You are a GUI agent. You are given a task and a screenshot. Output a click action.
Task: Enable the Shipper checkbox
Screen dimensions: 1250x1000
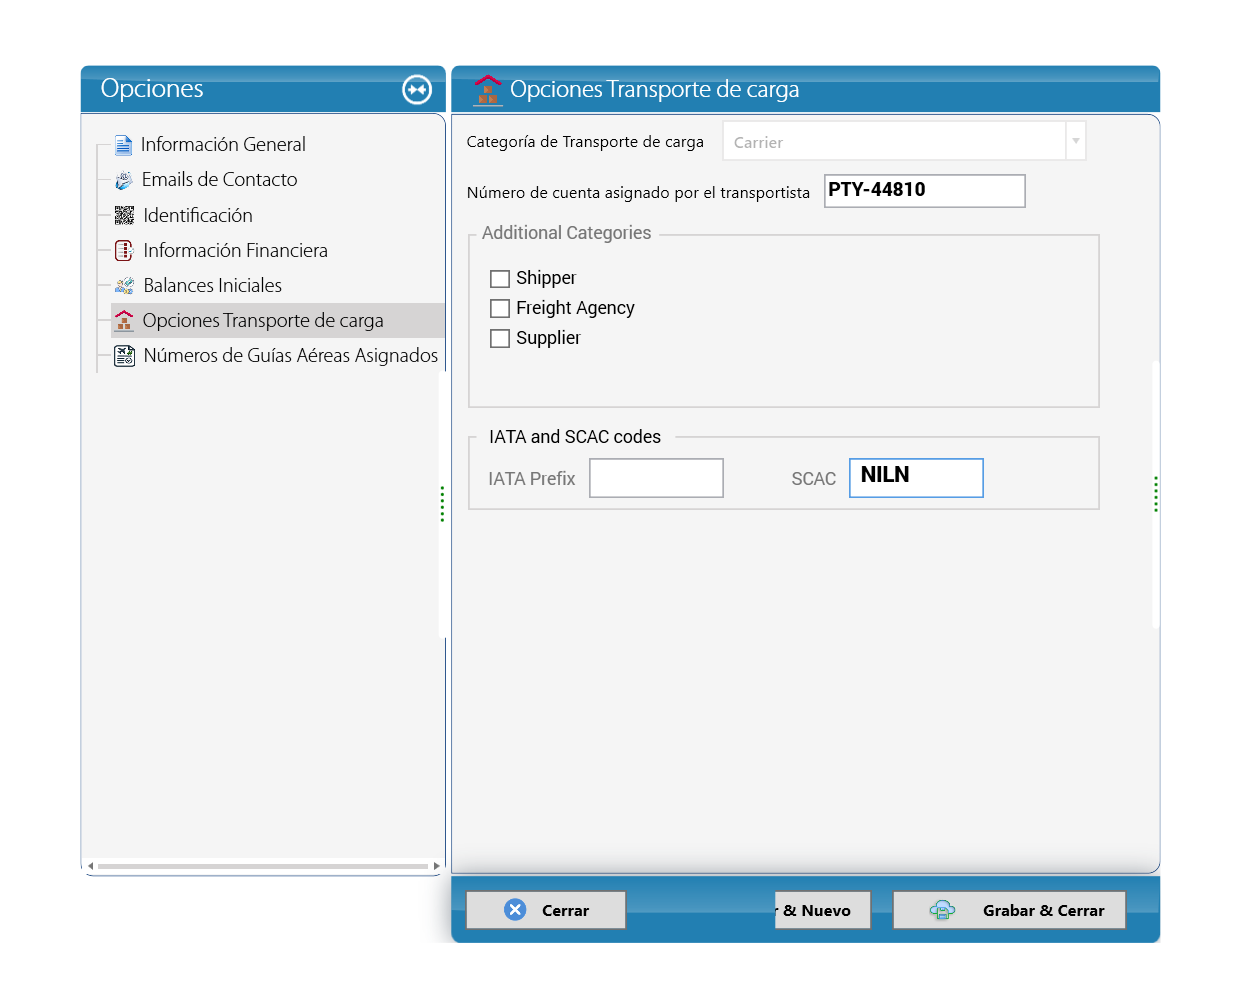tap(500, 278)
